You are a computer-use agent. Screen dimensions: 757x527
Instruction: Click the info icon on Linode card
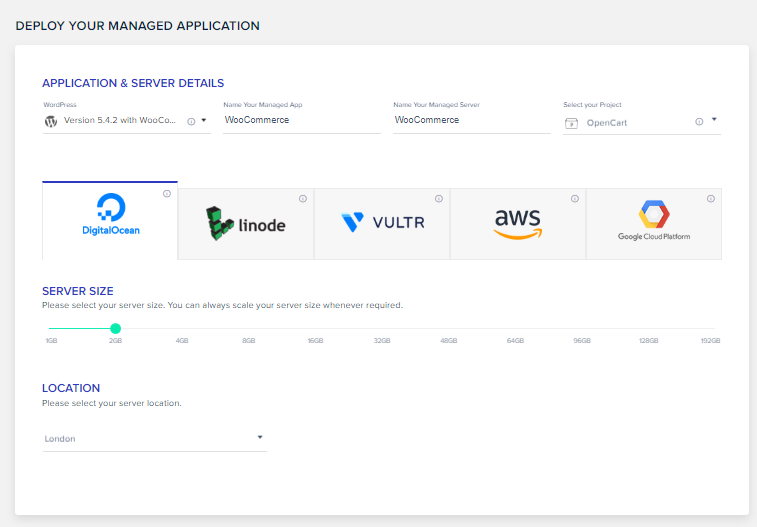[x=302, y=199]
